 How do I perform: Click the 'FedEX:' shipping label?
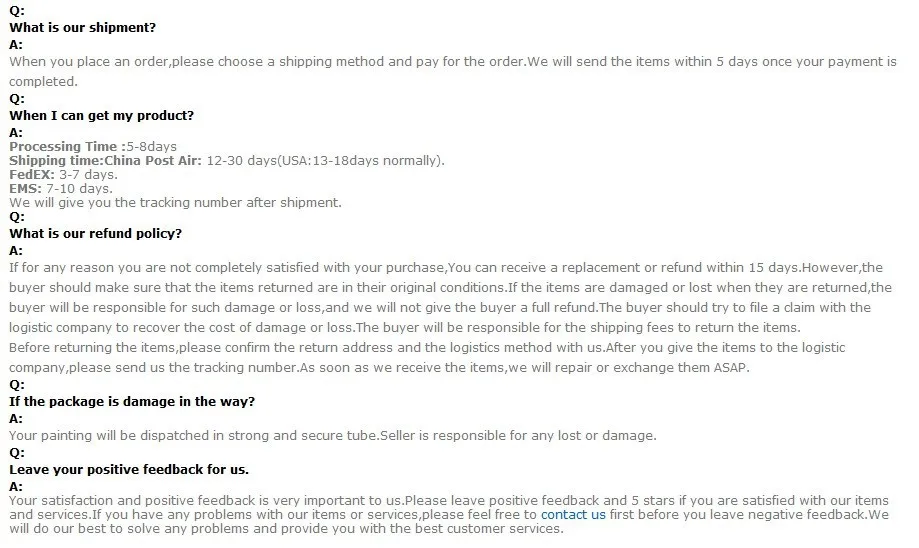32,175
